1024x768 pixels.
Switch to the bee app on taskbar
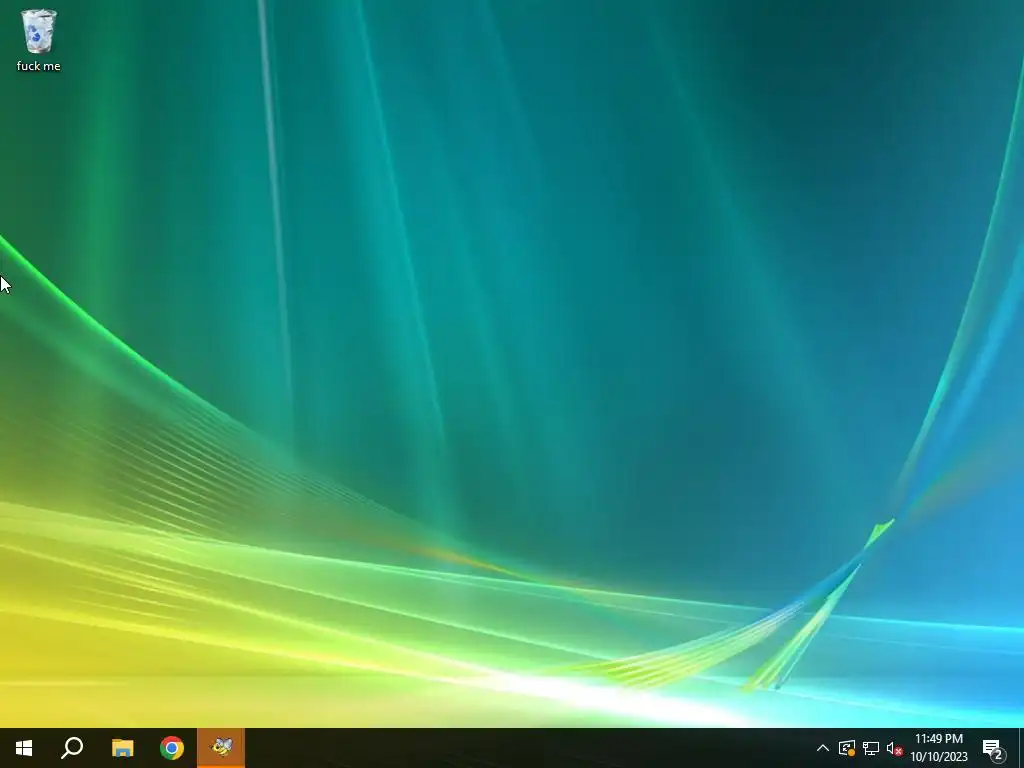point(221,748)
